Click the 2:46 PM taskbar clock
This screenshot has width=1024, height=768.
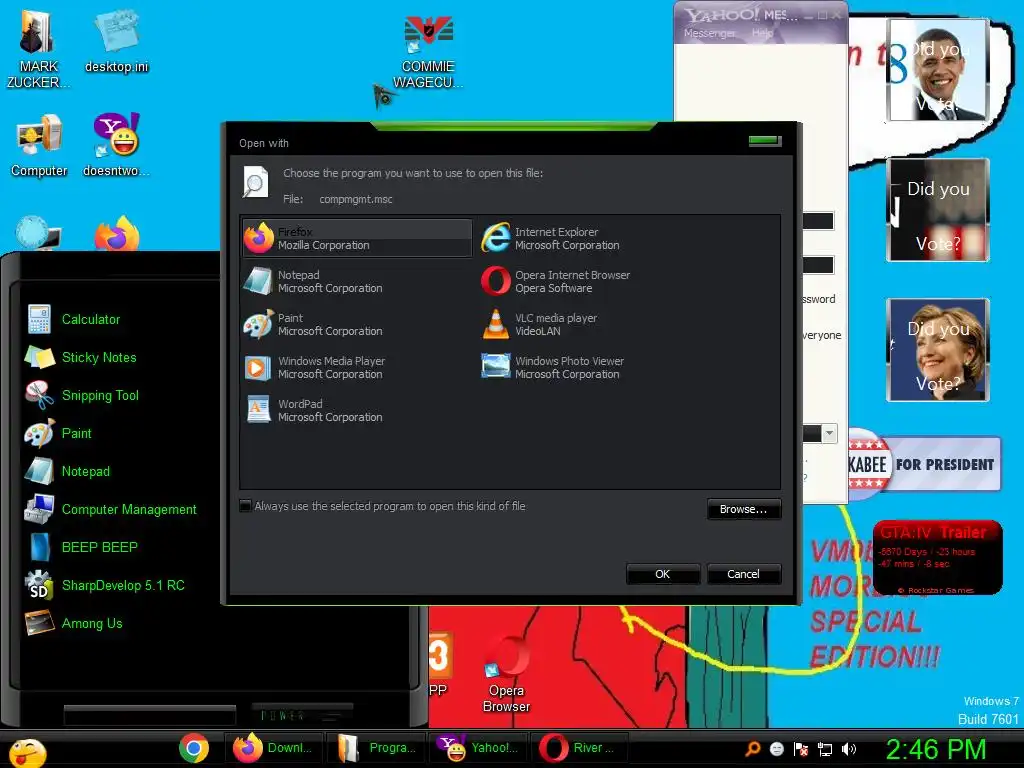tap(935, 749)
